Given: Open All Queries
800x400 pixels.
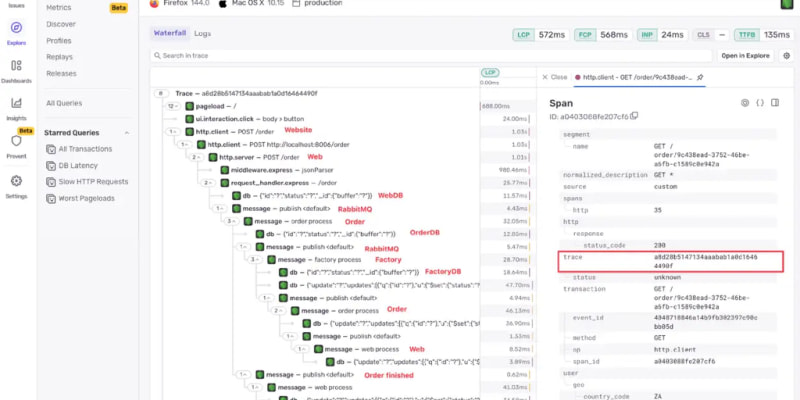Looking at the screenshot, I should 64,103.
